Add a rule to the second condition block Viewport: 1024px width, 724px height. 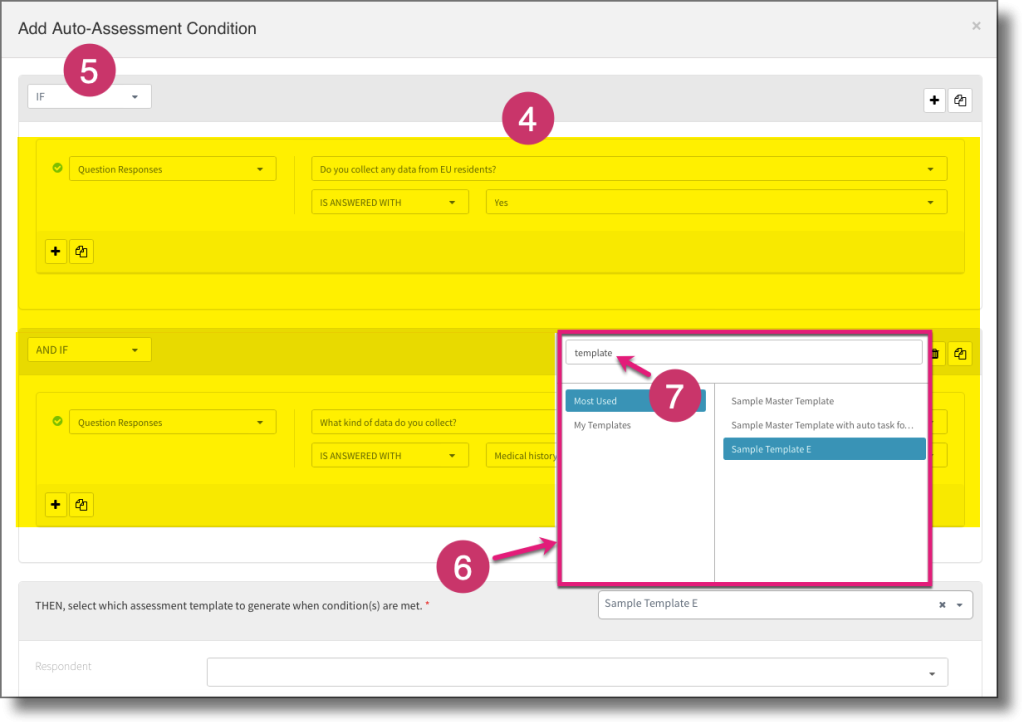pos(55,504)
